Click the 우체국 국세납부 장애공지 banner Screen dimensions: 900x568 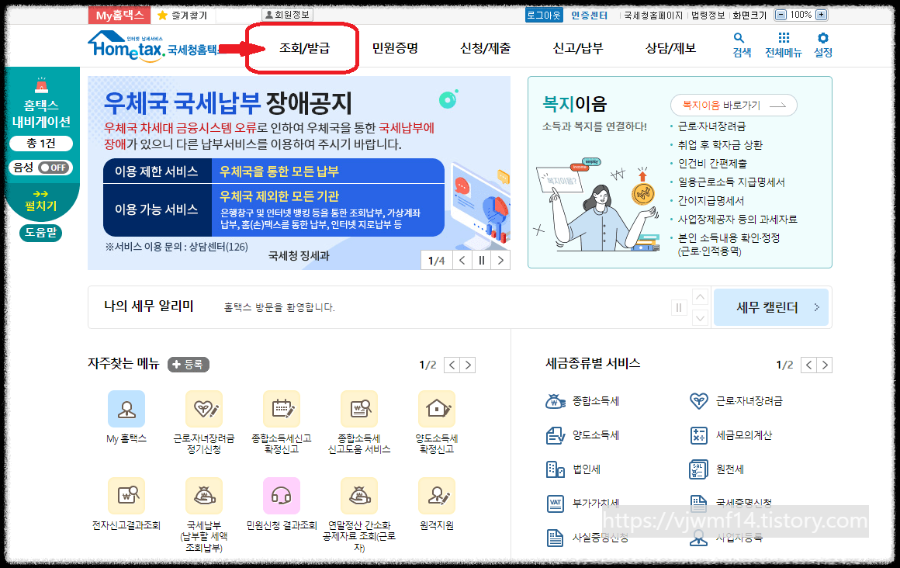click(299, 173)
